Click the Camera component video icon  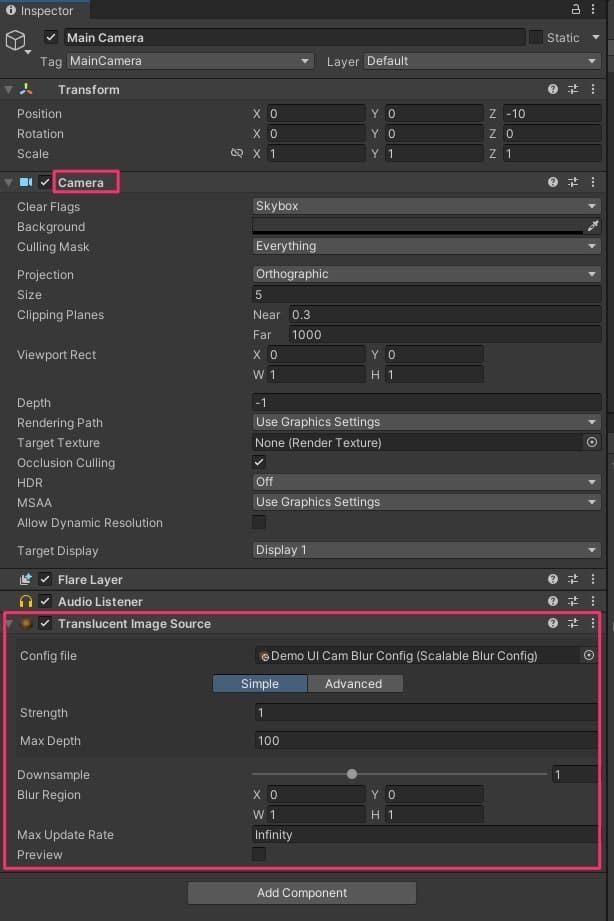26,182
